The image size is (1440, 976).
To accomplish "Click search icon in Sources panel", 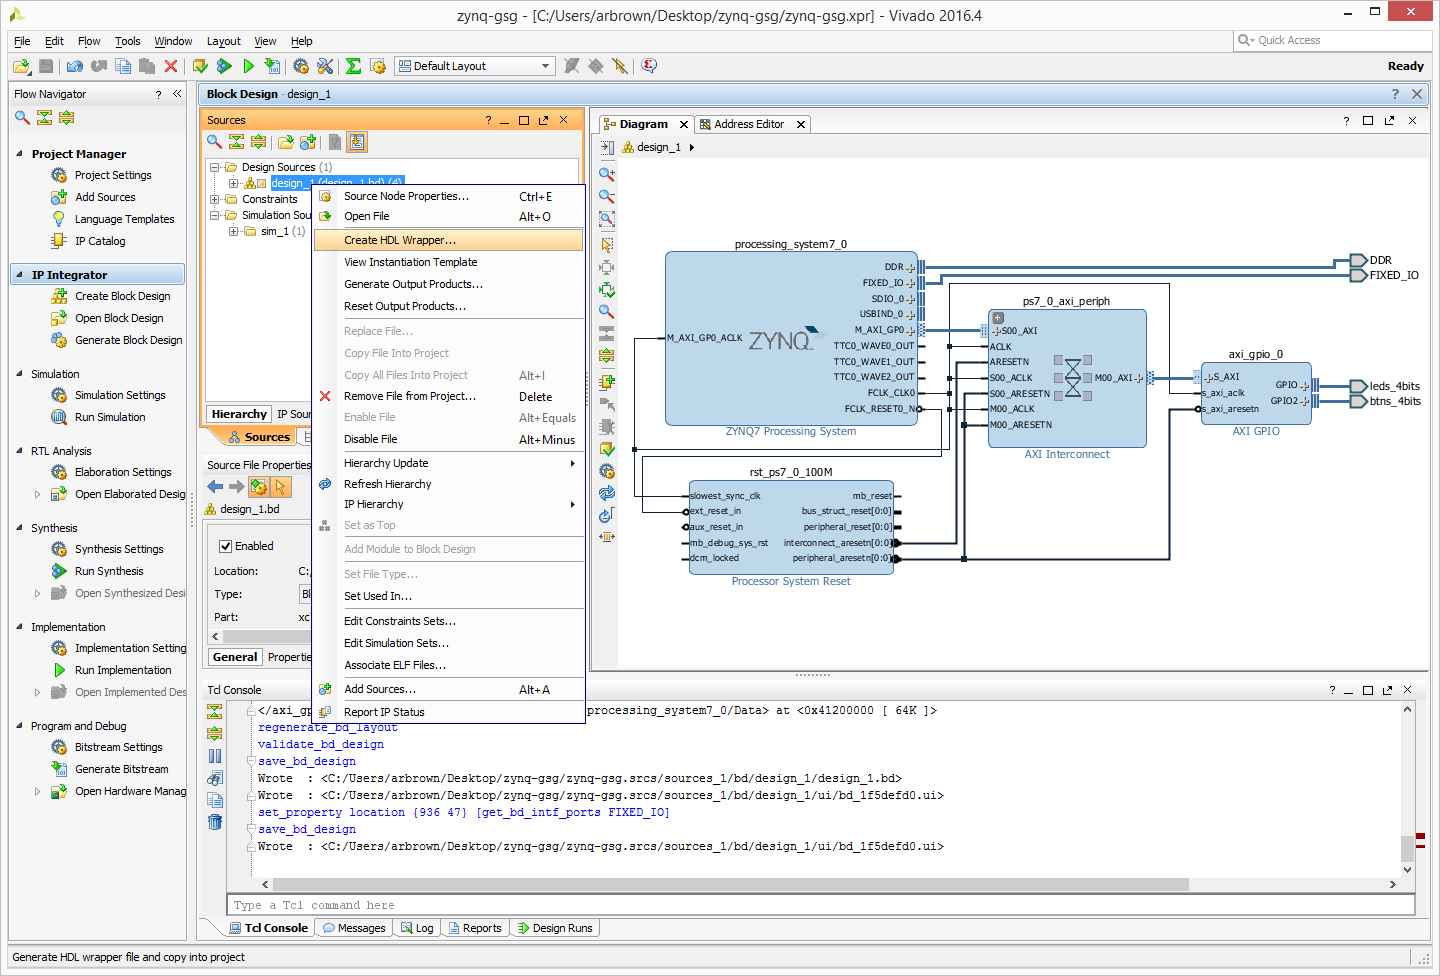I will 214,142.
